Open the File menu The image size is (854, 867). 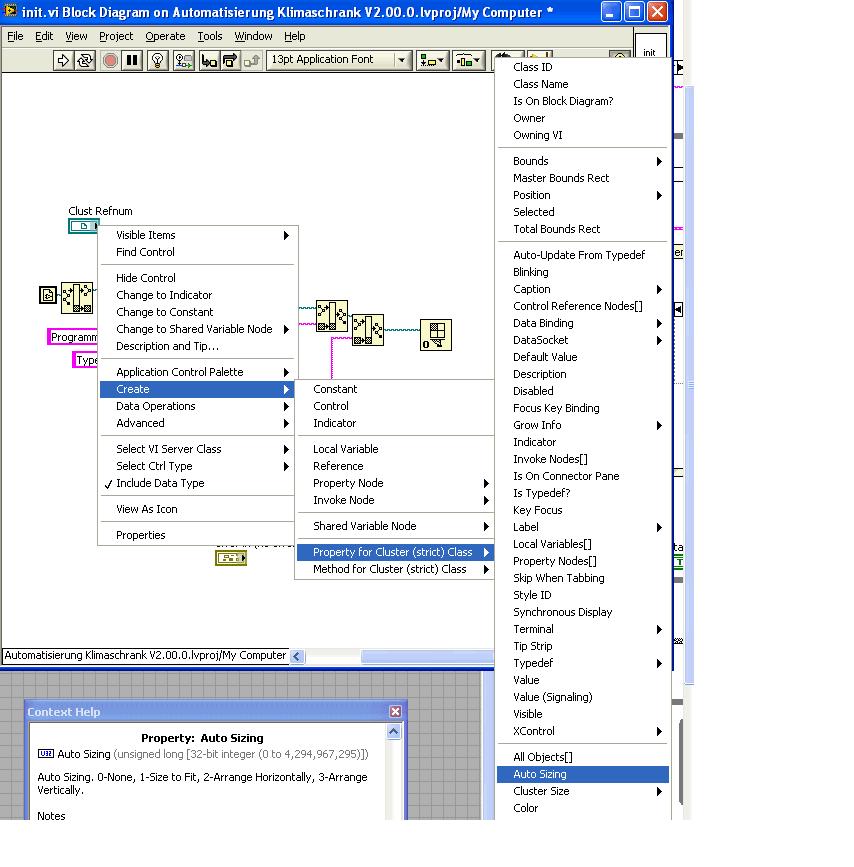click(x=15, y=36)
